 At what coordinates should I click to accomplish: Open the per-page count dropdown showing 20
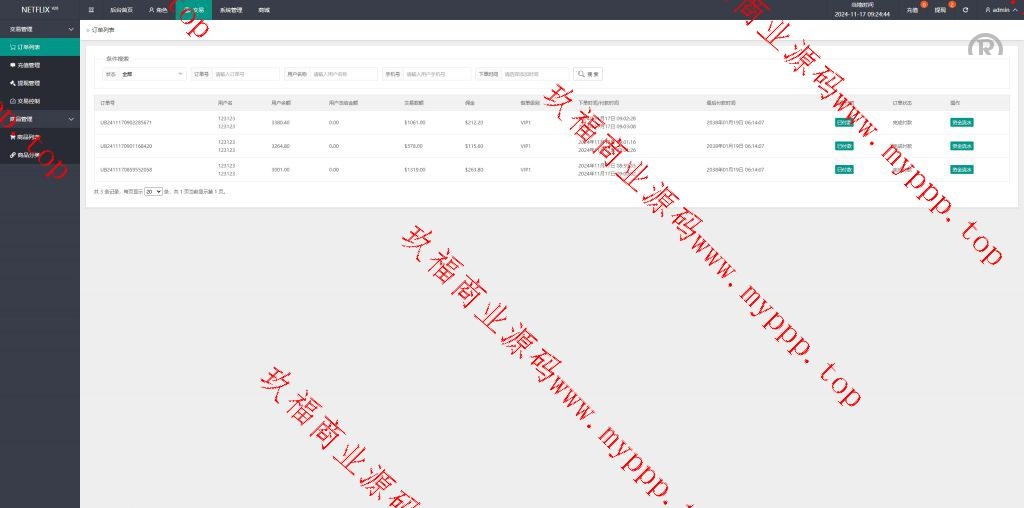[x=153, y=190]
